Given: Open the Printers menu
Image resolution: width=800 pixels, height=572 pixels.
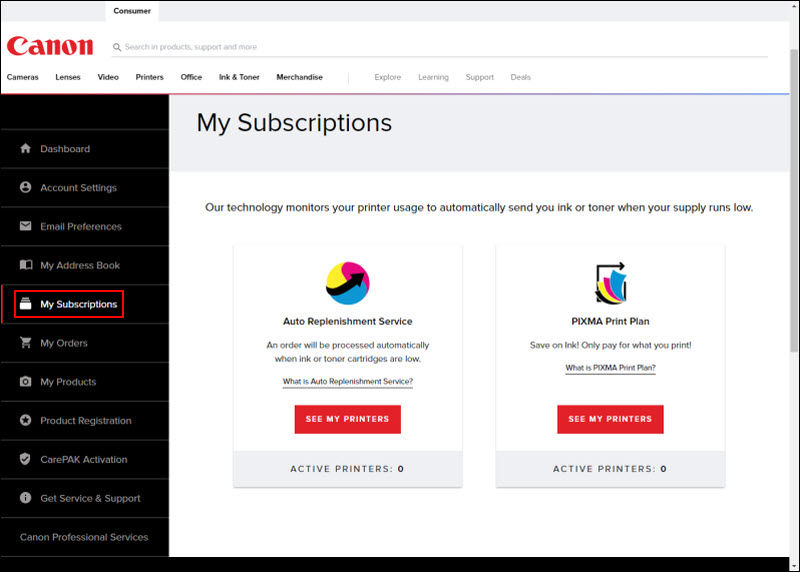Looking at the screenshot, I should coord(149,77).
